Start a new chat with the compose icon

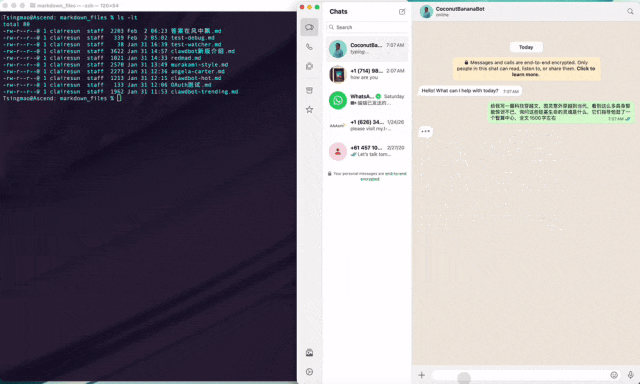pyautogui.click(x=402, y=12)
